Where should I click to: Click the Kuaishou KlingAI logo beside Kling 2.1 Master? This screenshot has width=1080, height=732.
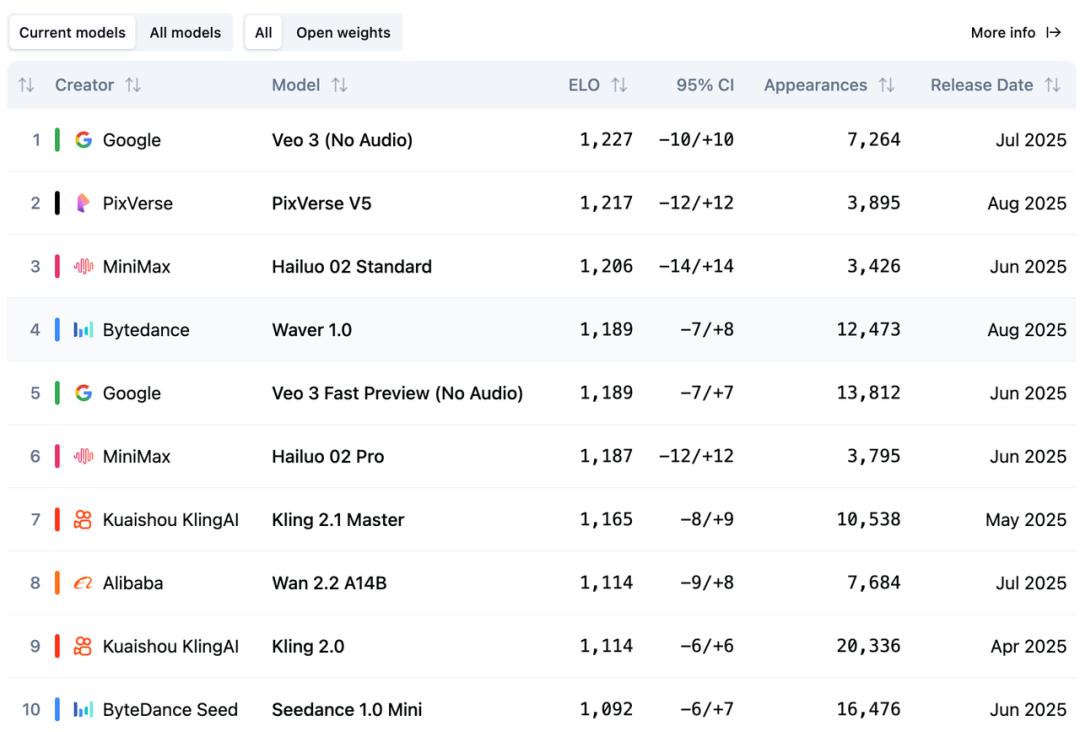click(84, 520)
